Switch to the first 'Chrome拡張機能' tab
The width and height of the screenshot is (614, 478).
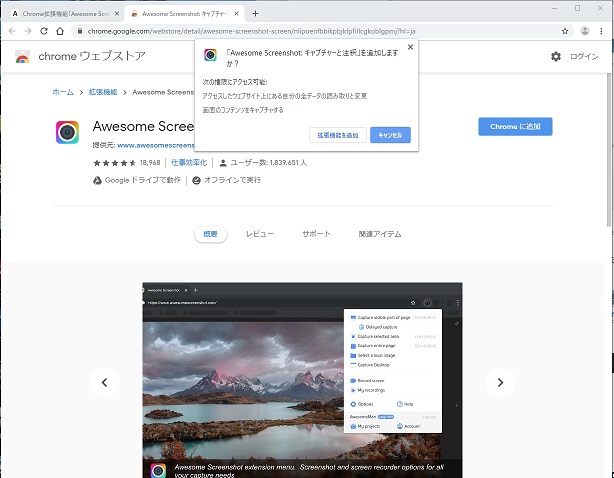pos(63,13)
